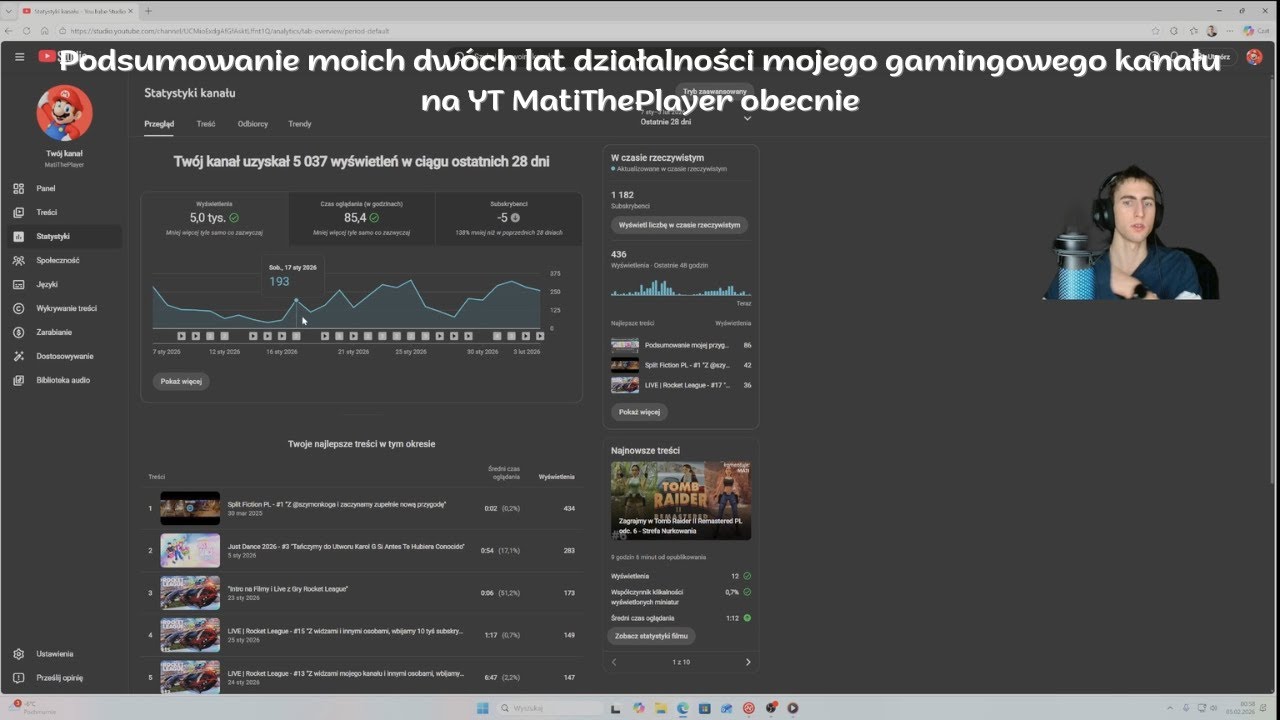Open a new browser tab
Image resolution: width=1280 pixels, height=720 pixels.
[149, 10]
